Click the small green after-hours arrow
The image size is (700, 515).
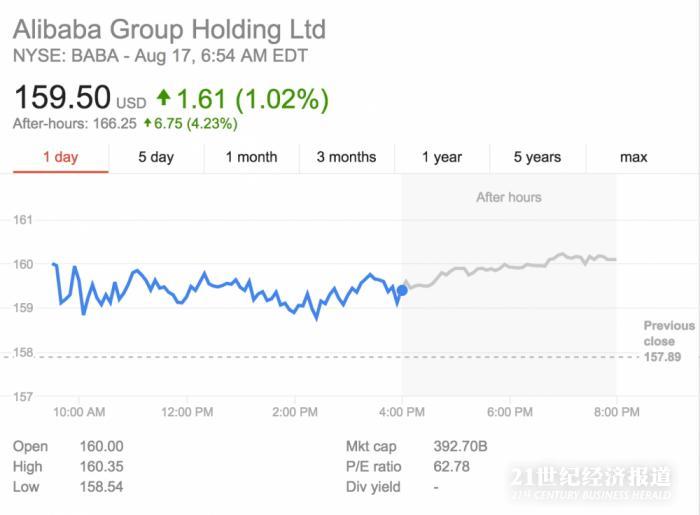pos(147,124)
